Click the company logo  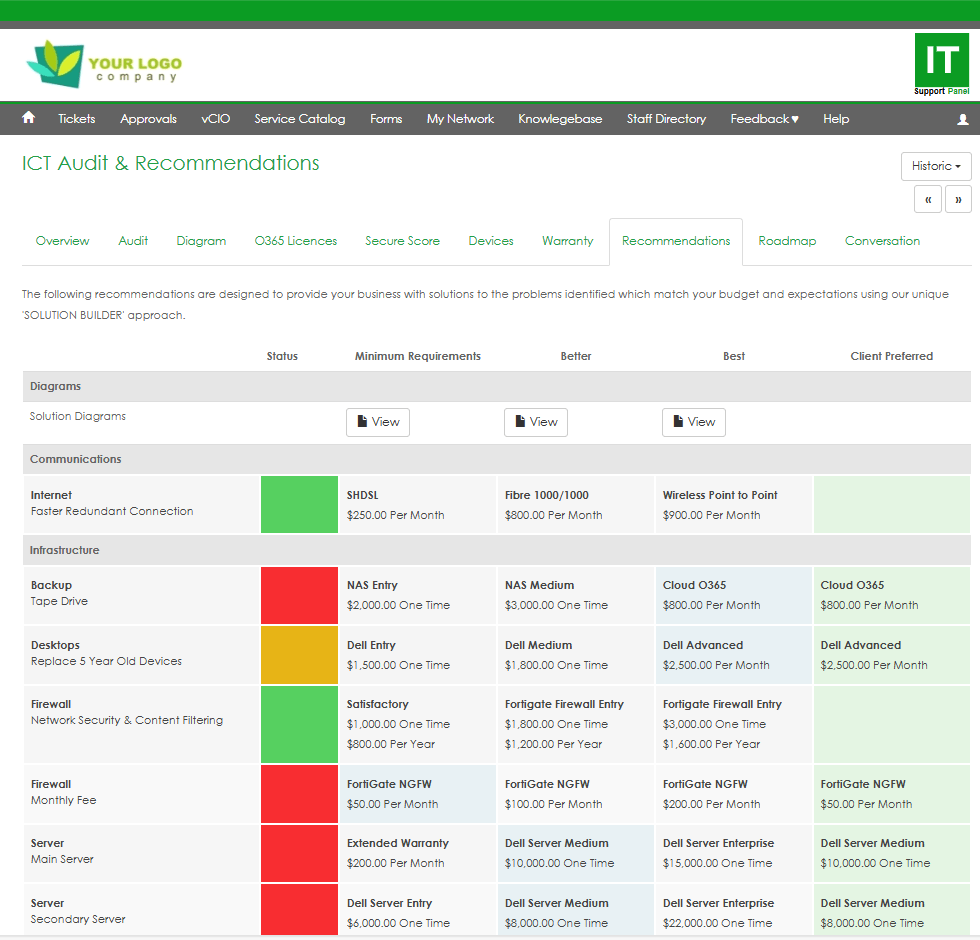tap(104, 65)
